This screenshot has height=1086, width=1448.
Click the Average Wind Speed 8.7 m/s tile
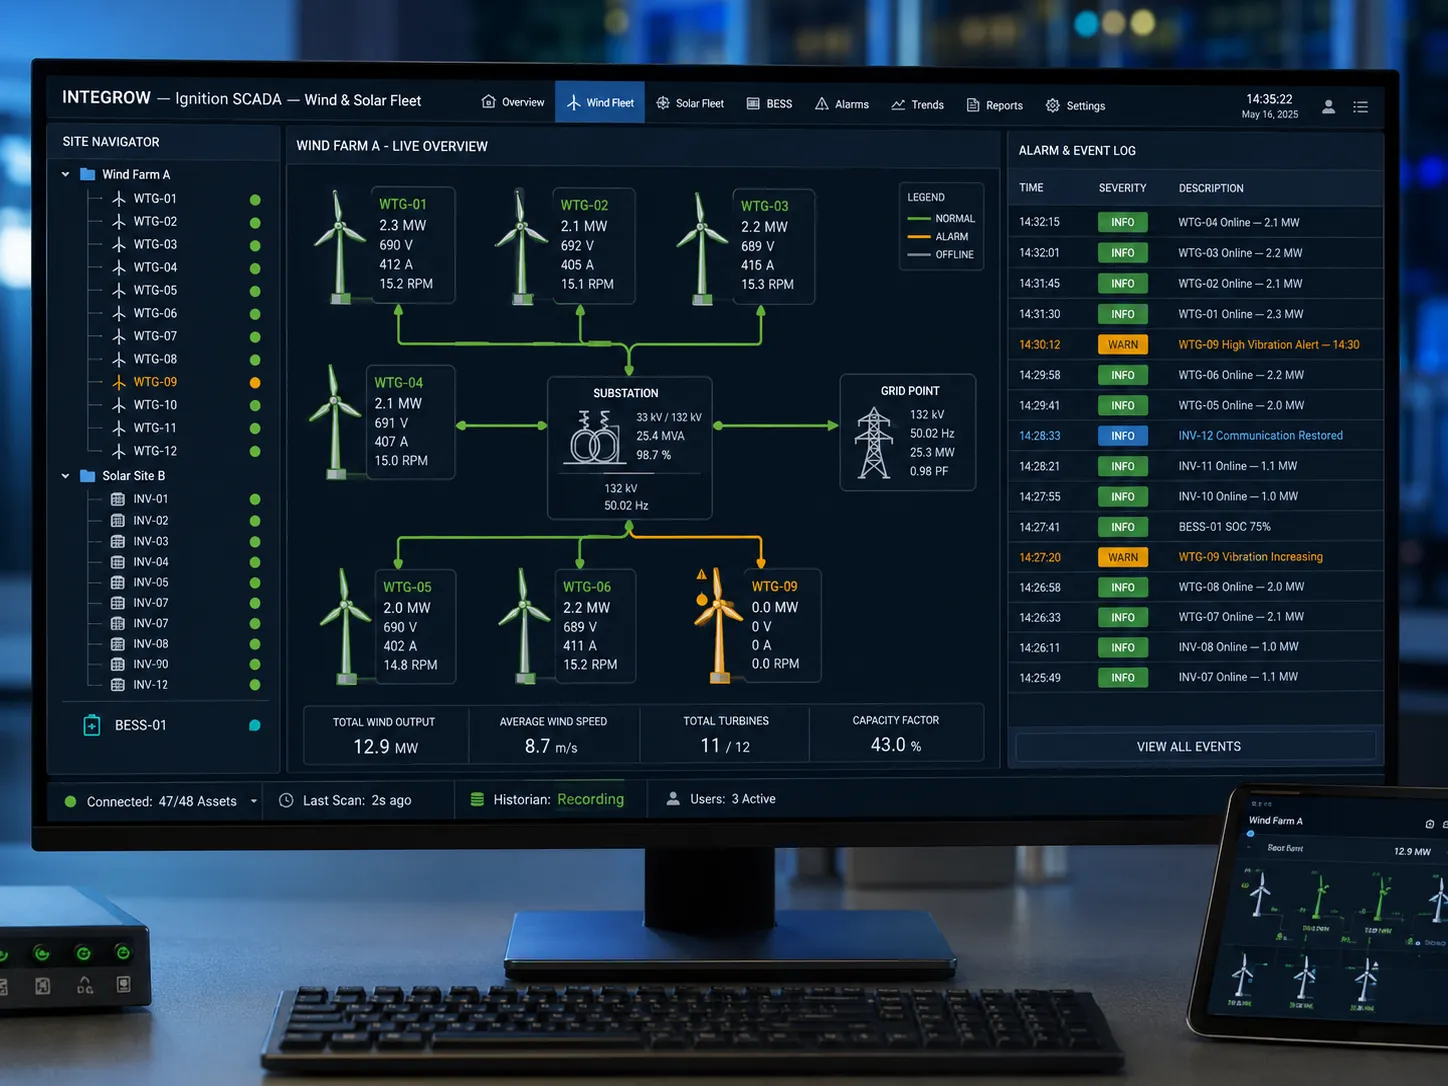pyautogui.click(x=553, y=734)
